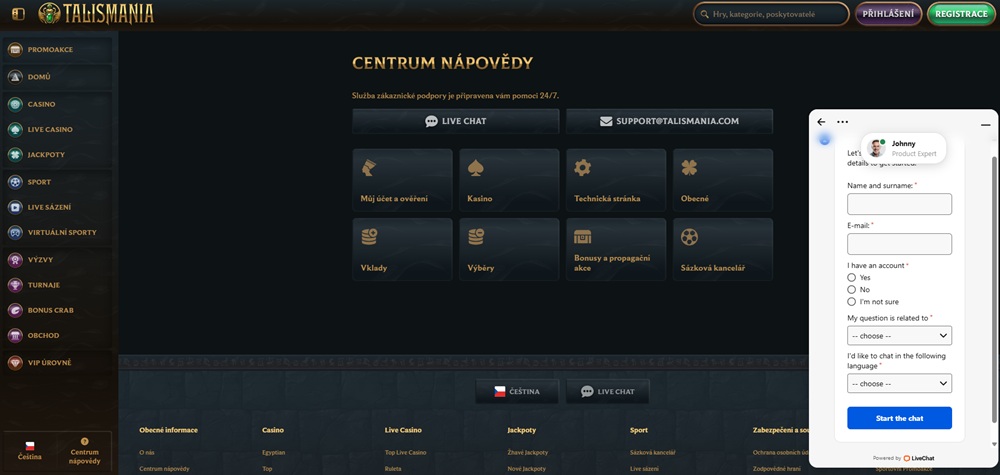Open Sázková kancelář help category

[723, 249]
